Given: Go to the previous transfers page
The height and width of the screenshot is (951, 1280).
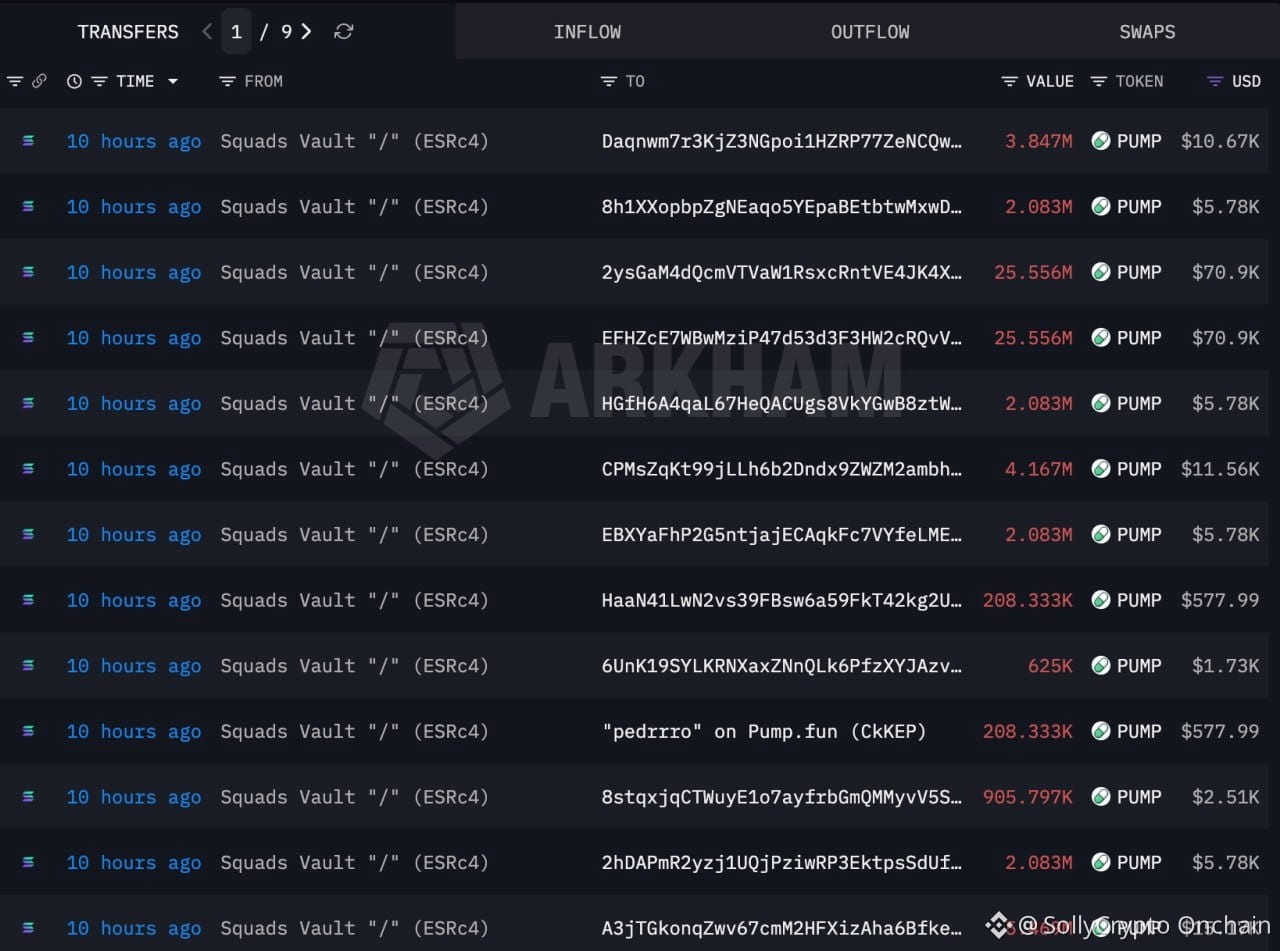Looking at the screenshot, I should (207, 32).
